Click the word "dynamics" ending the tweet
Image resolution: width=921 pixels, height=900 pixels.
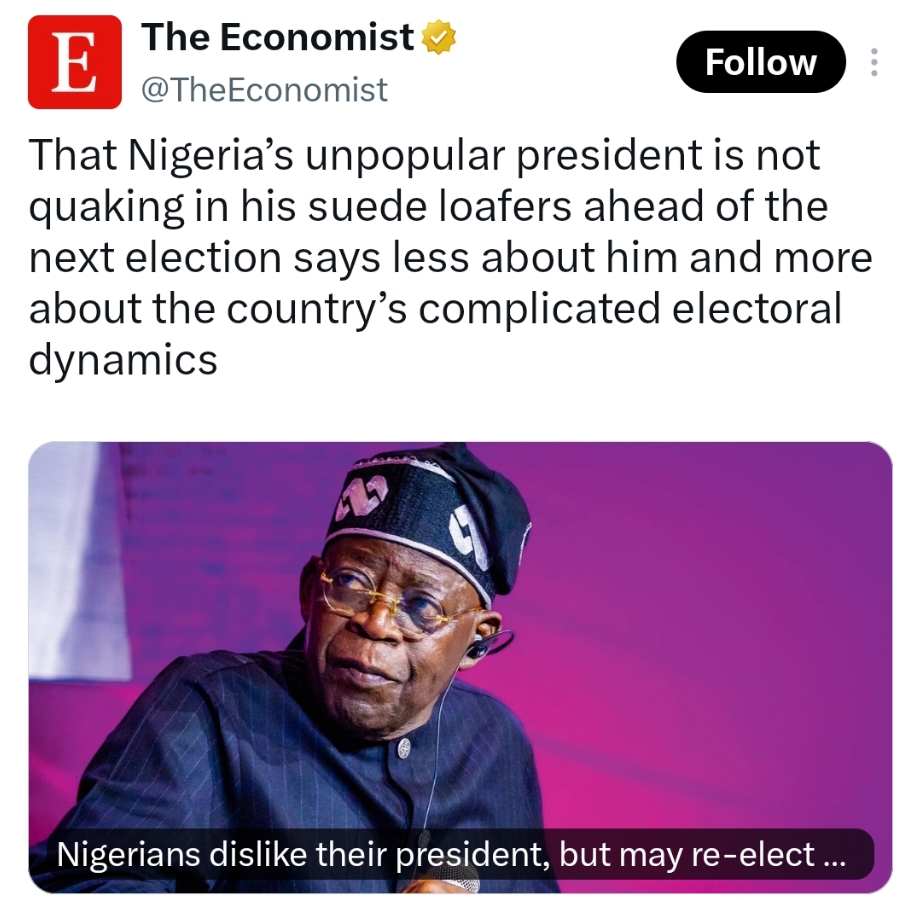click(123, 361)
